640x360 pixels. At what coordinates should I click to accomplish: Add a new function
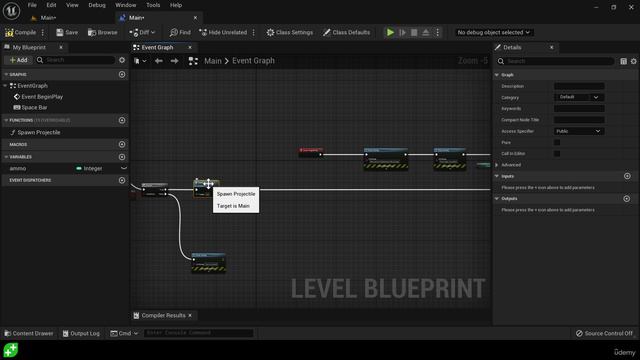coord(122,120)
